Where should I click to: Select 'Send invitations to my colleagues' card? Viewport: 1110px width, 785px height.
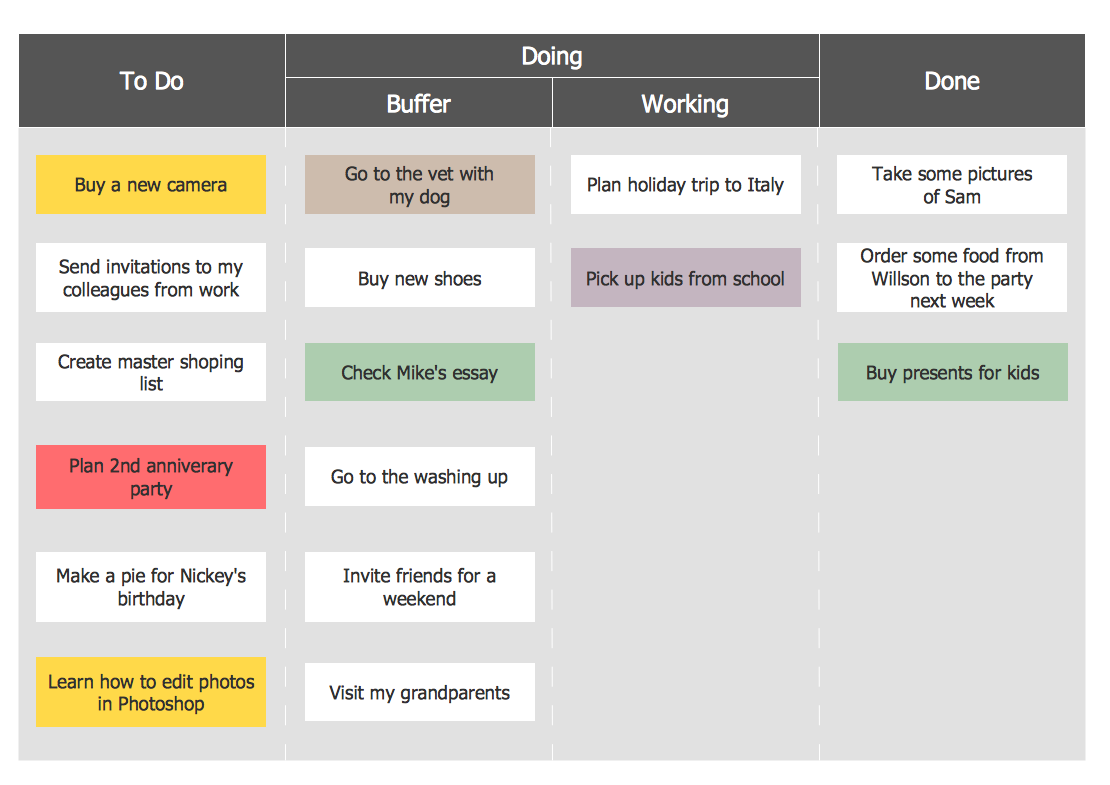point(151,278)
